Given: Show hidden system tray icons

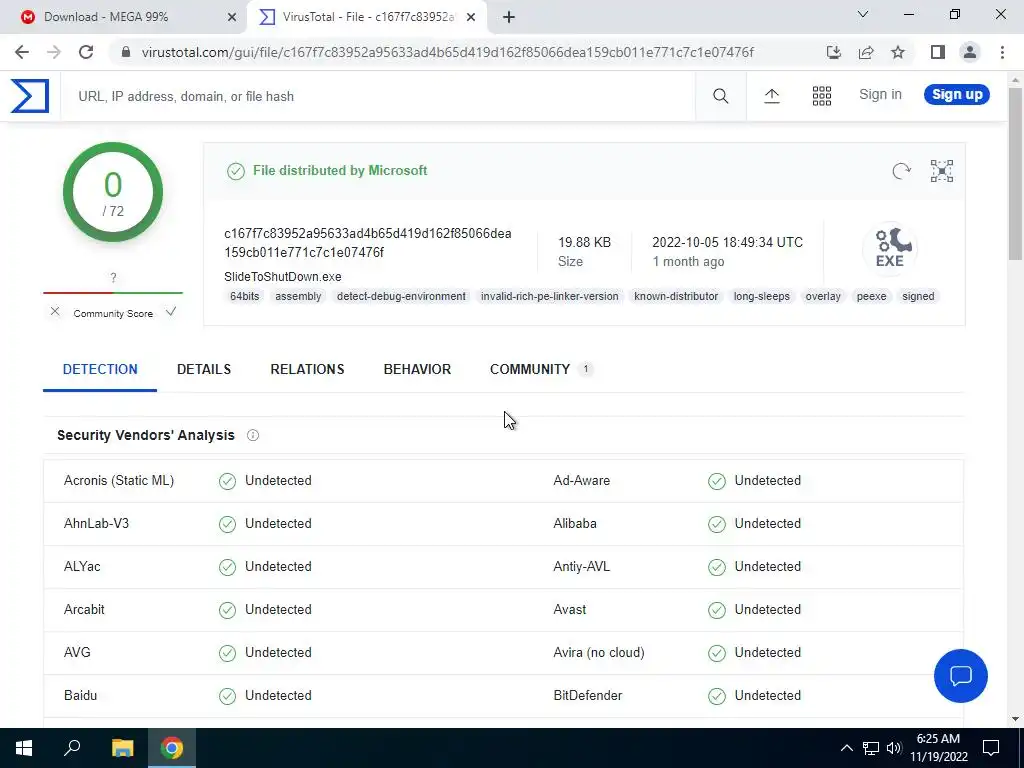Looking at the screenshot, I should coord(846,748).
